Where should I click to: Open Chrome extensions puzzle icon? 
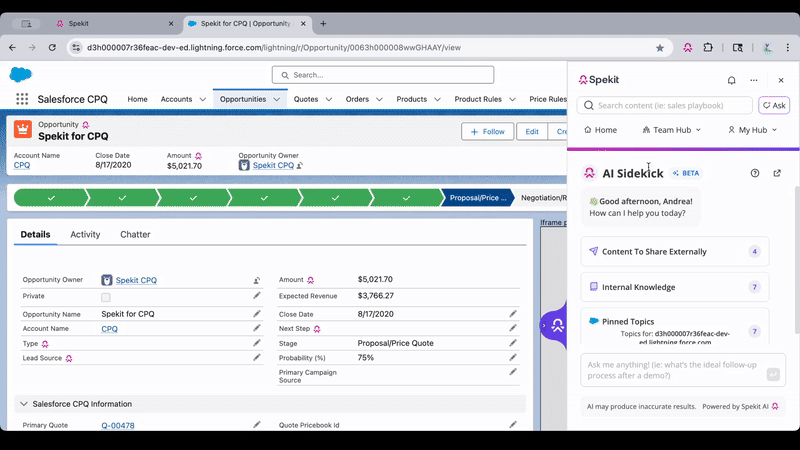pyautogui.click(x=708, y=47)
